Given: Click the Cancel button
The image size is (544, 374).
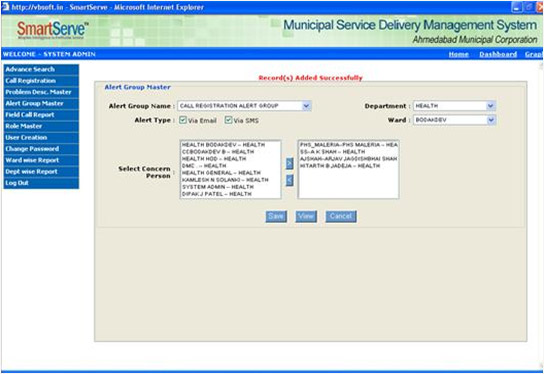Looking at the screenshot, I should [x=341, y=216].
